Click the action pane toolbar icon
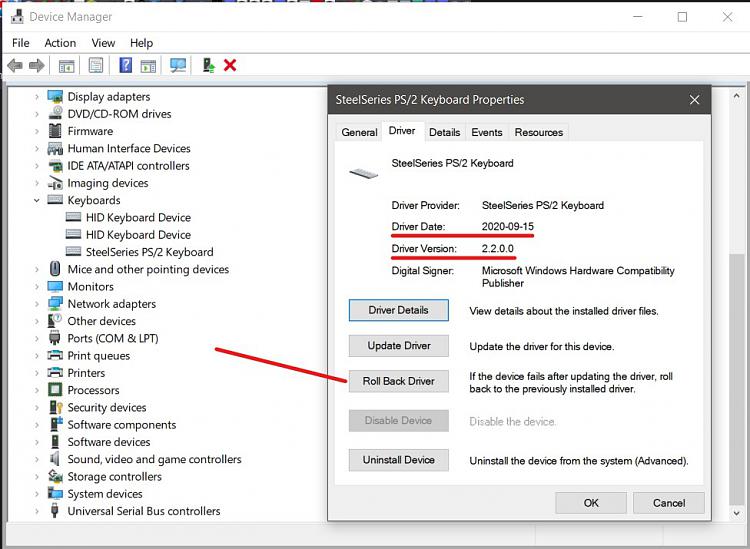Viewport: 750px width, 549px height. click(148, 66)
